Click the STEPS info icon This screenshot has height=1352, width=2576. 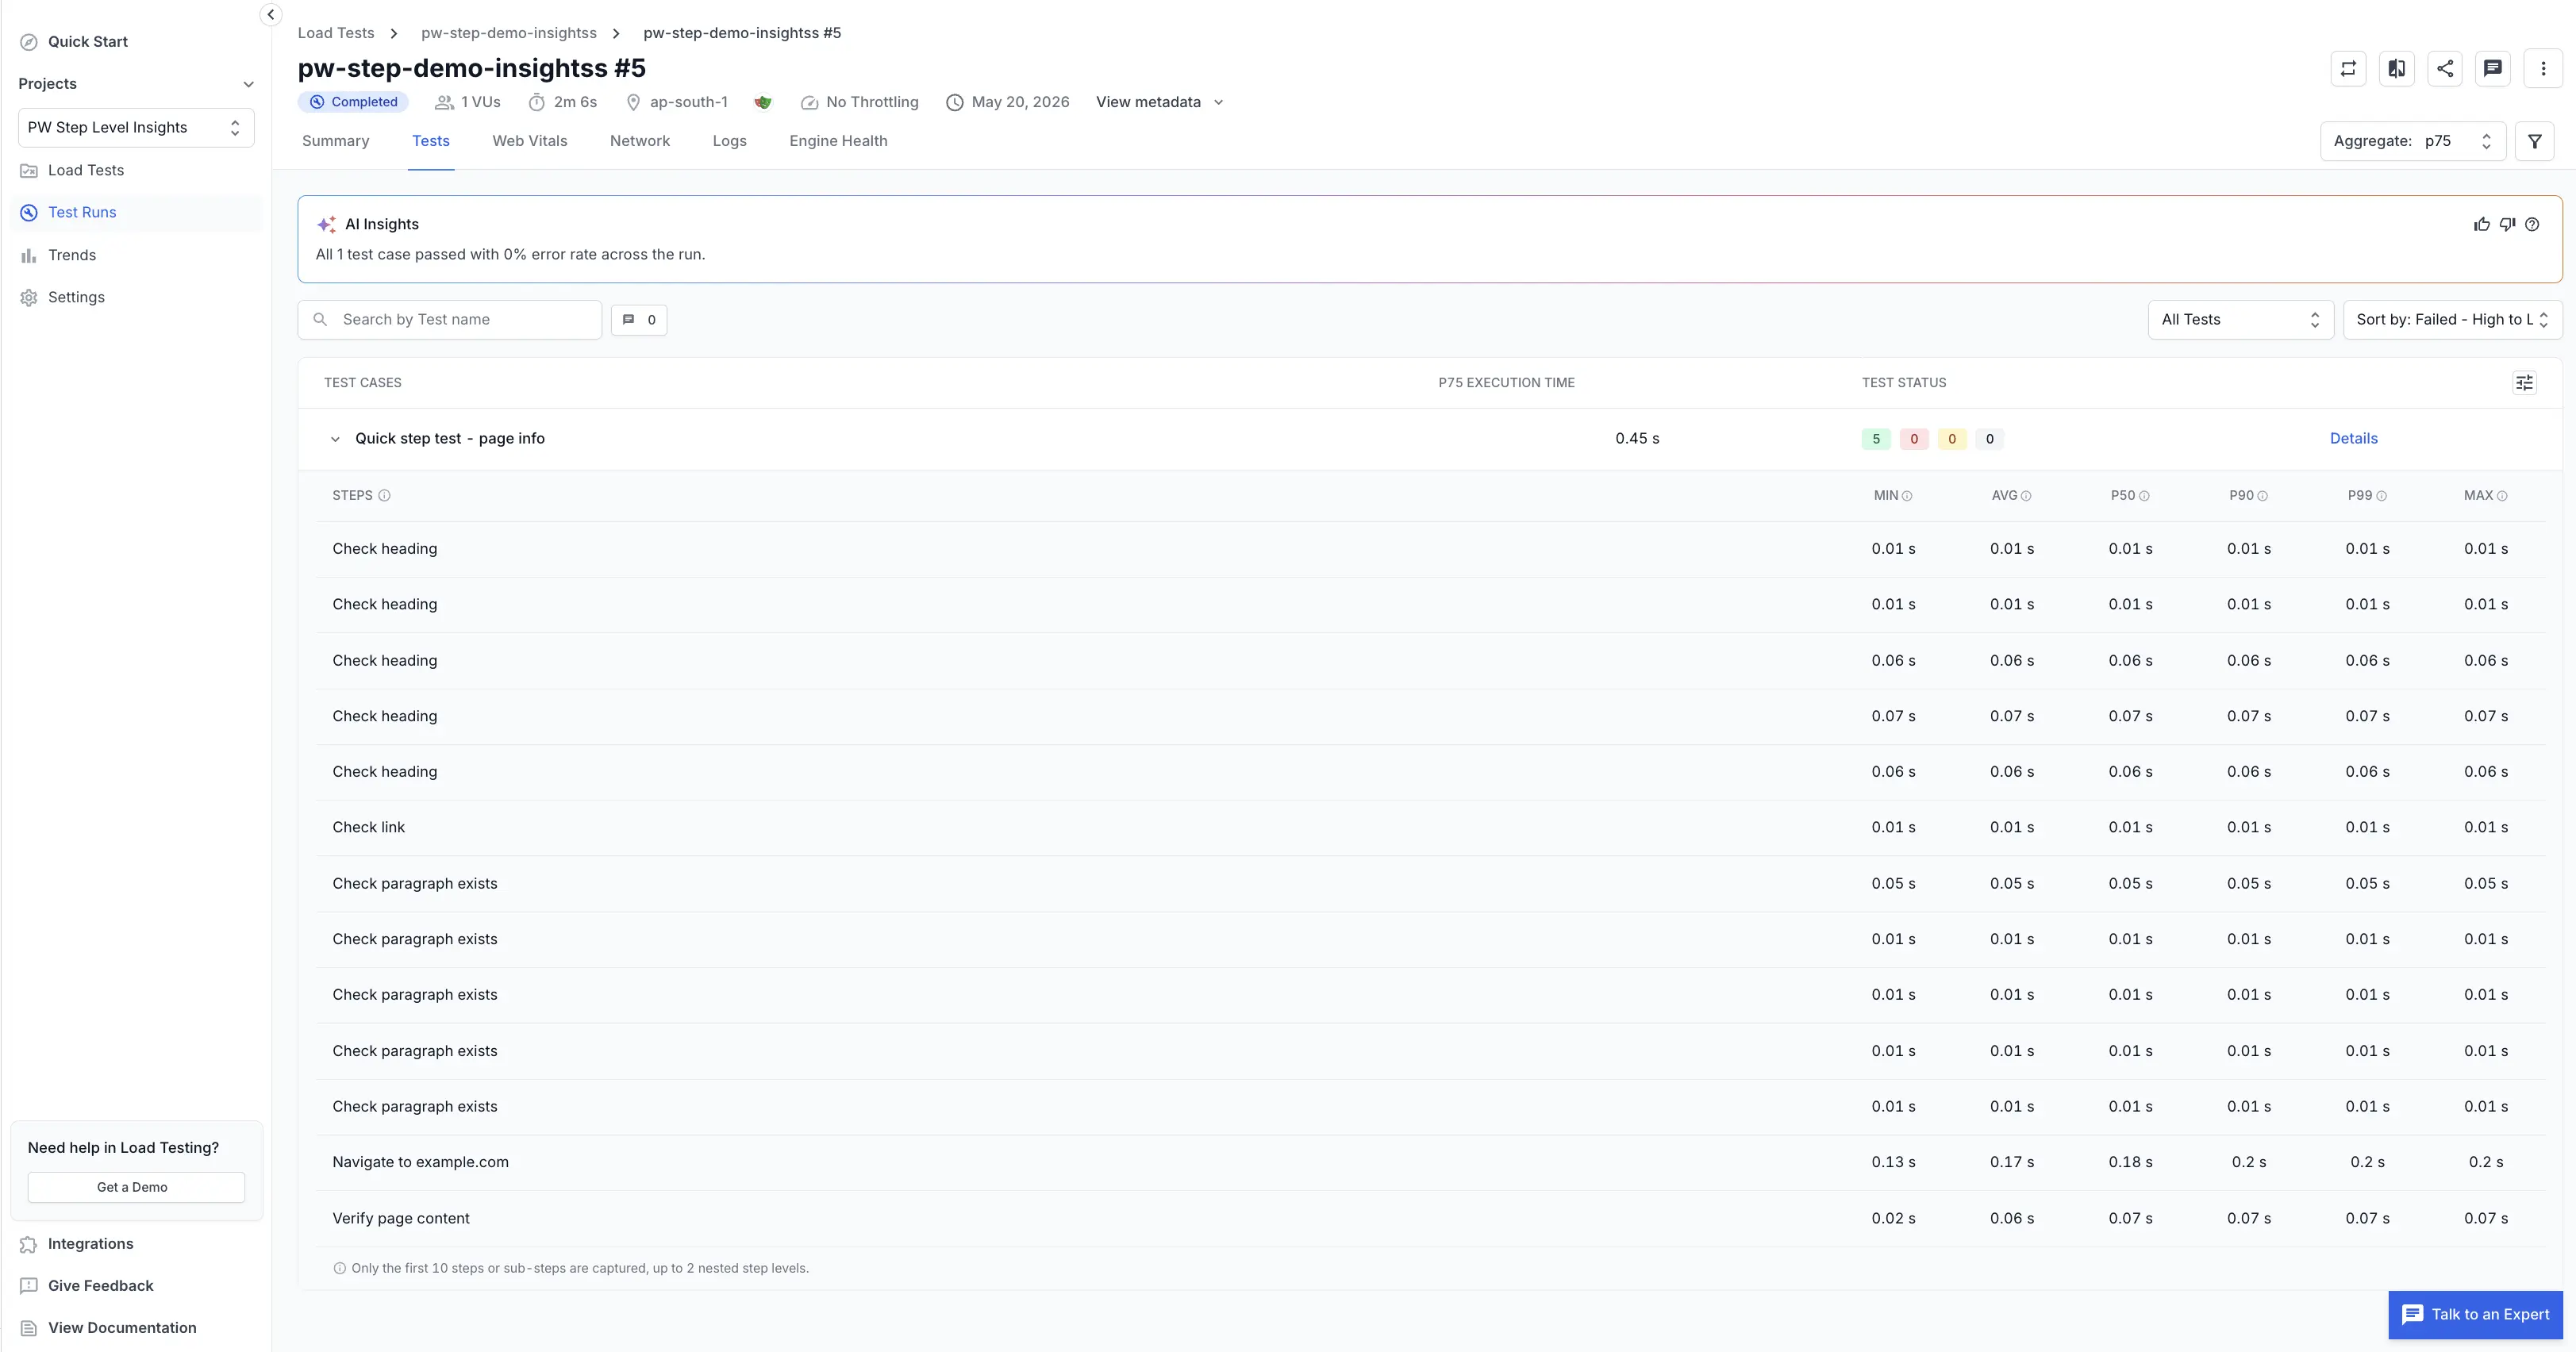pyautogui.click(x=384, y=495)
